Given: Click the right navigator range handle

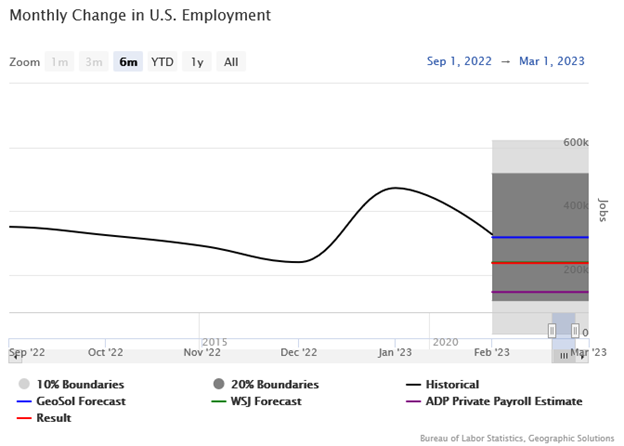Looking at the screenshot, I should pos(575,330).
